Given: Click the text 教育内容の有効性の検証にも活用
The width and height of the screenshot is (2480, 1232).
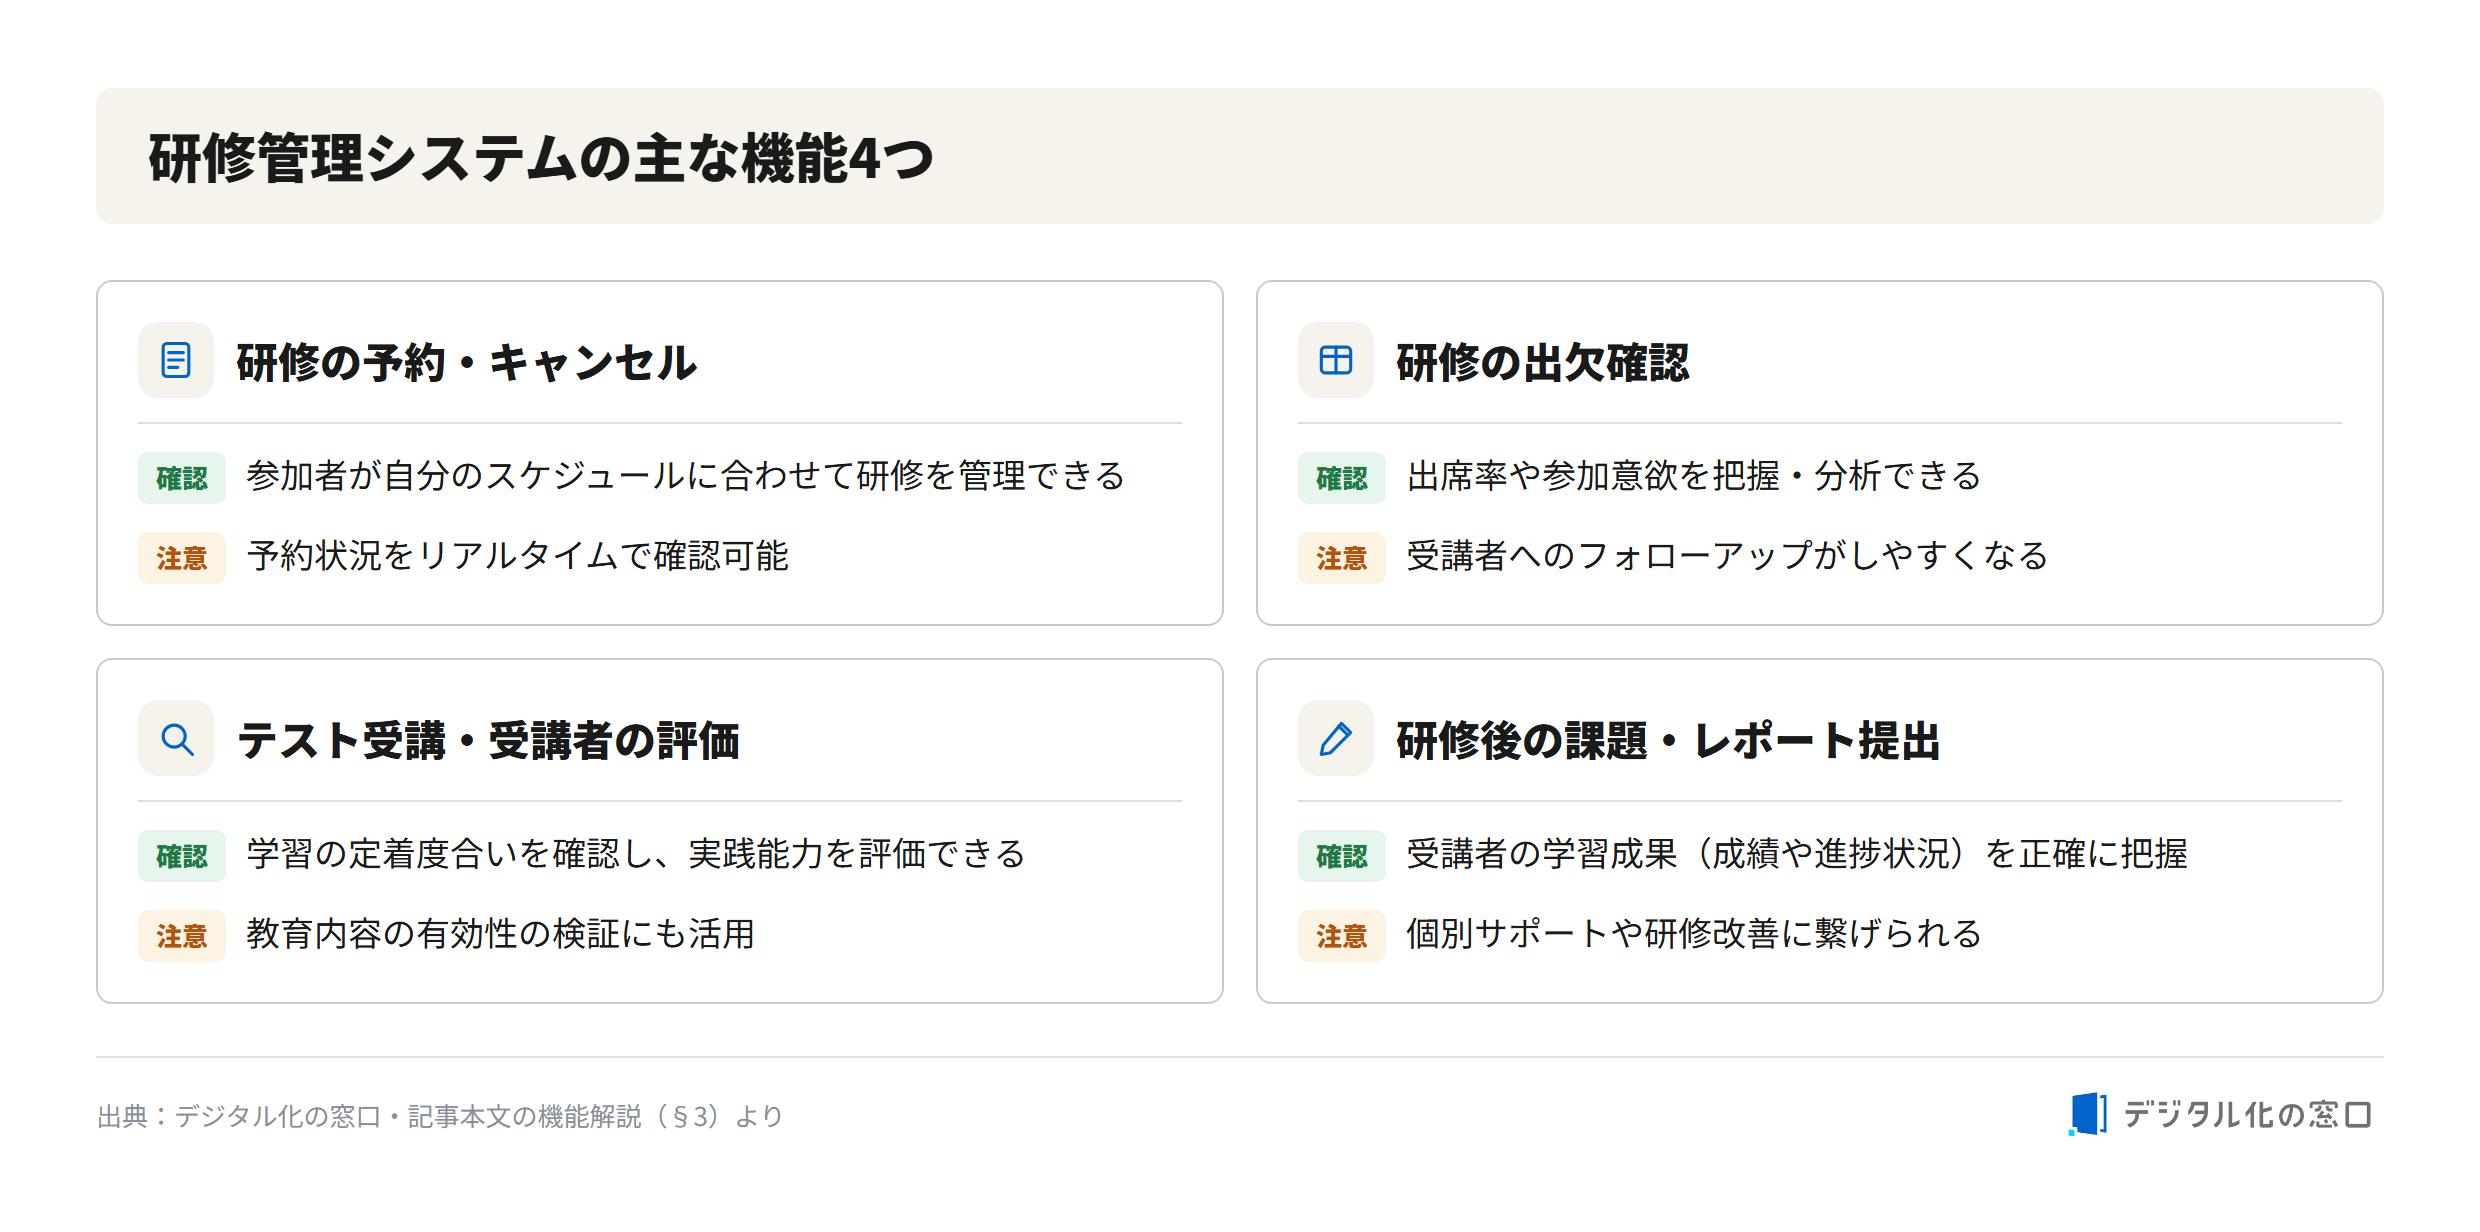Looking at the screenshot, I should pyautogui.click(x=501, y=934).
